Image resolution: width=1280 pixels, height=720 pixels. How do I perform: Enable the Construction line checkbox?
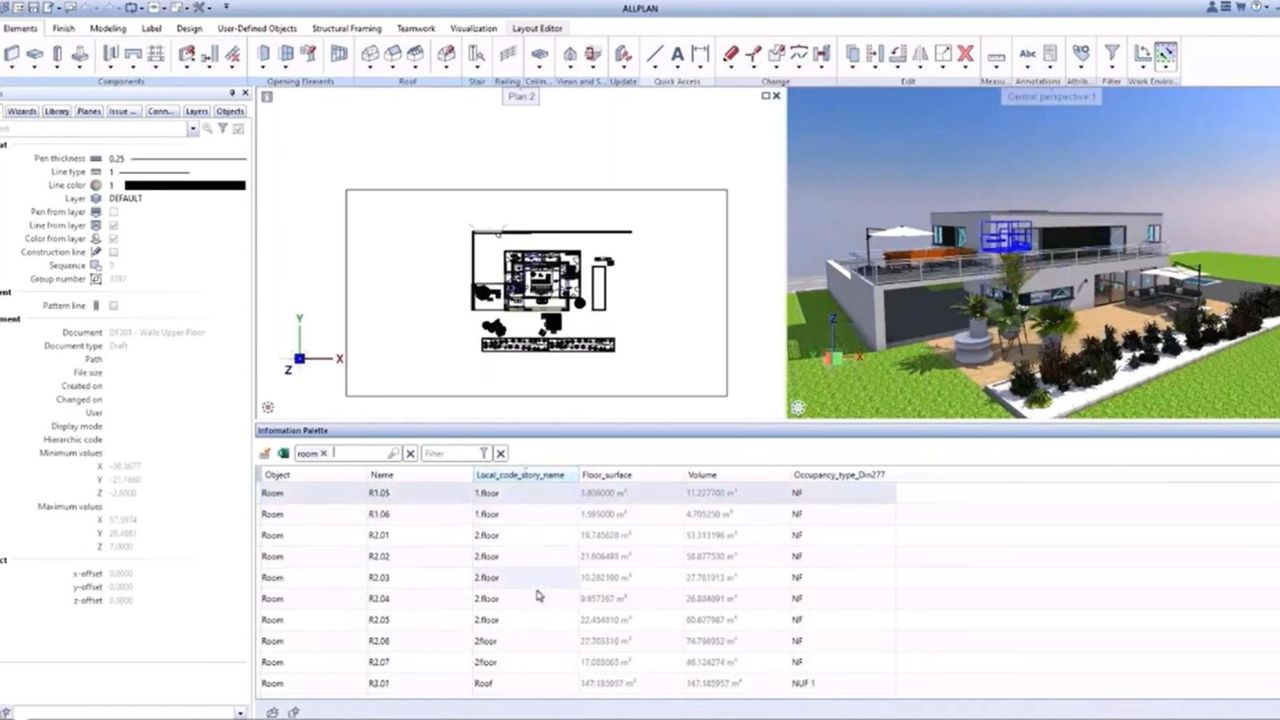click(x=113, y=252)
